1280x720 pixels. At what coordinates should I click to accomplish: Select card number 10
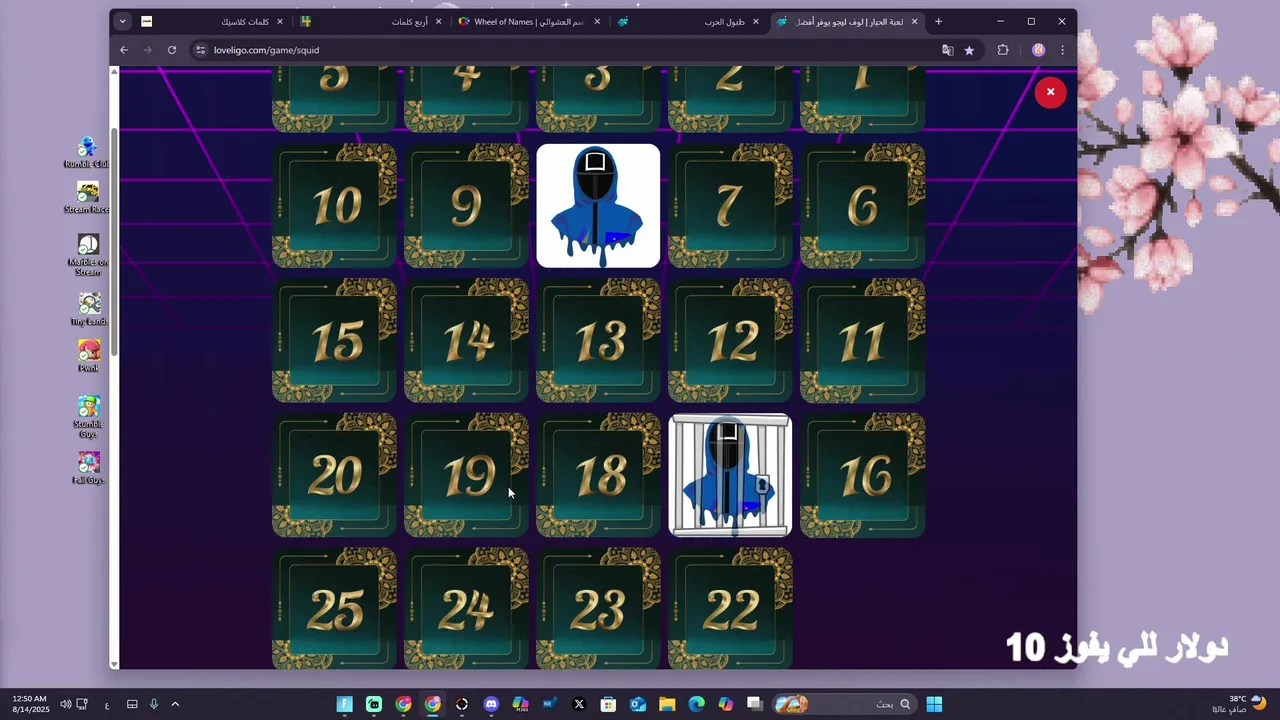tap(334, 206)
